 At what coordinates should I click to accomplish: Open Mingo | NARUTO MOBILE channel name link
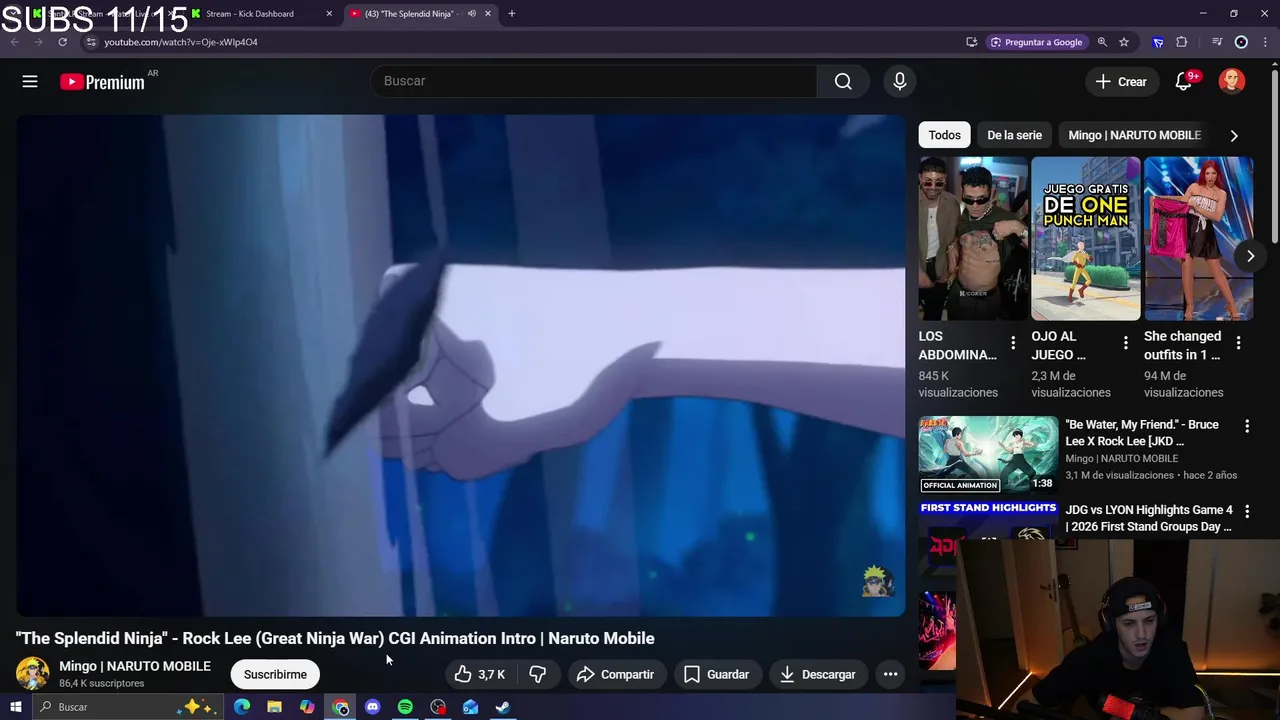135,666
